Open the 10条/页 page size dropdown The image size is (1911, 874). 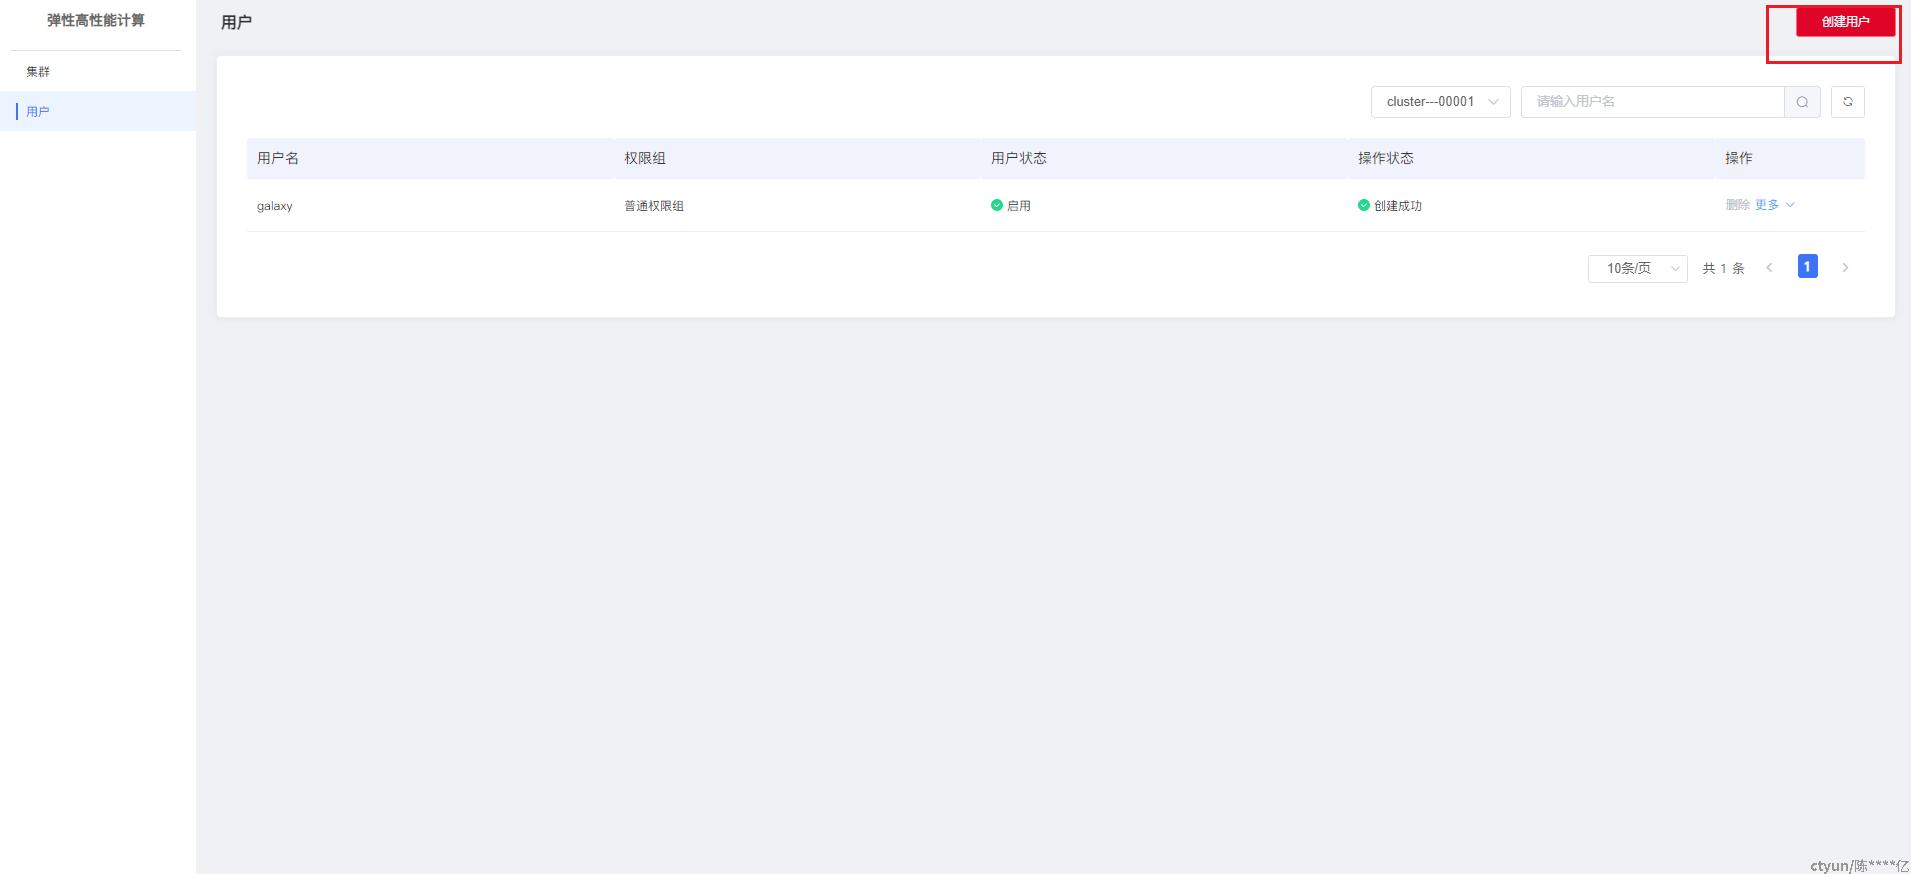1637,268
